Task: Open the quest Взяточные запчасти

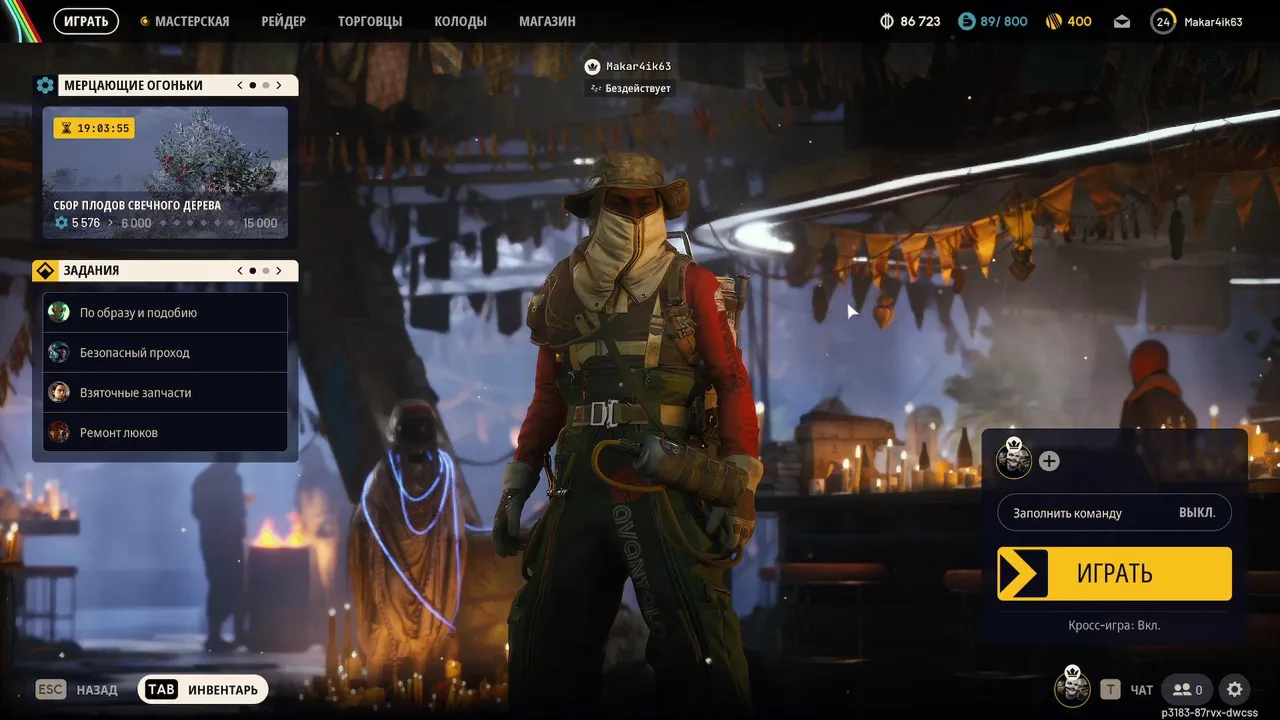Action: click(x=165, y=393)
